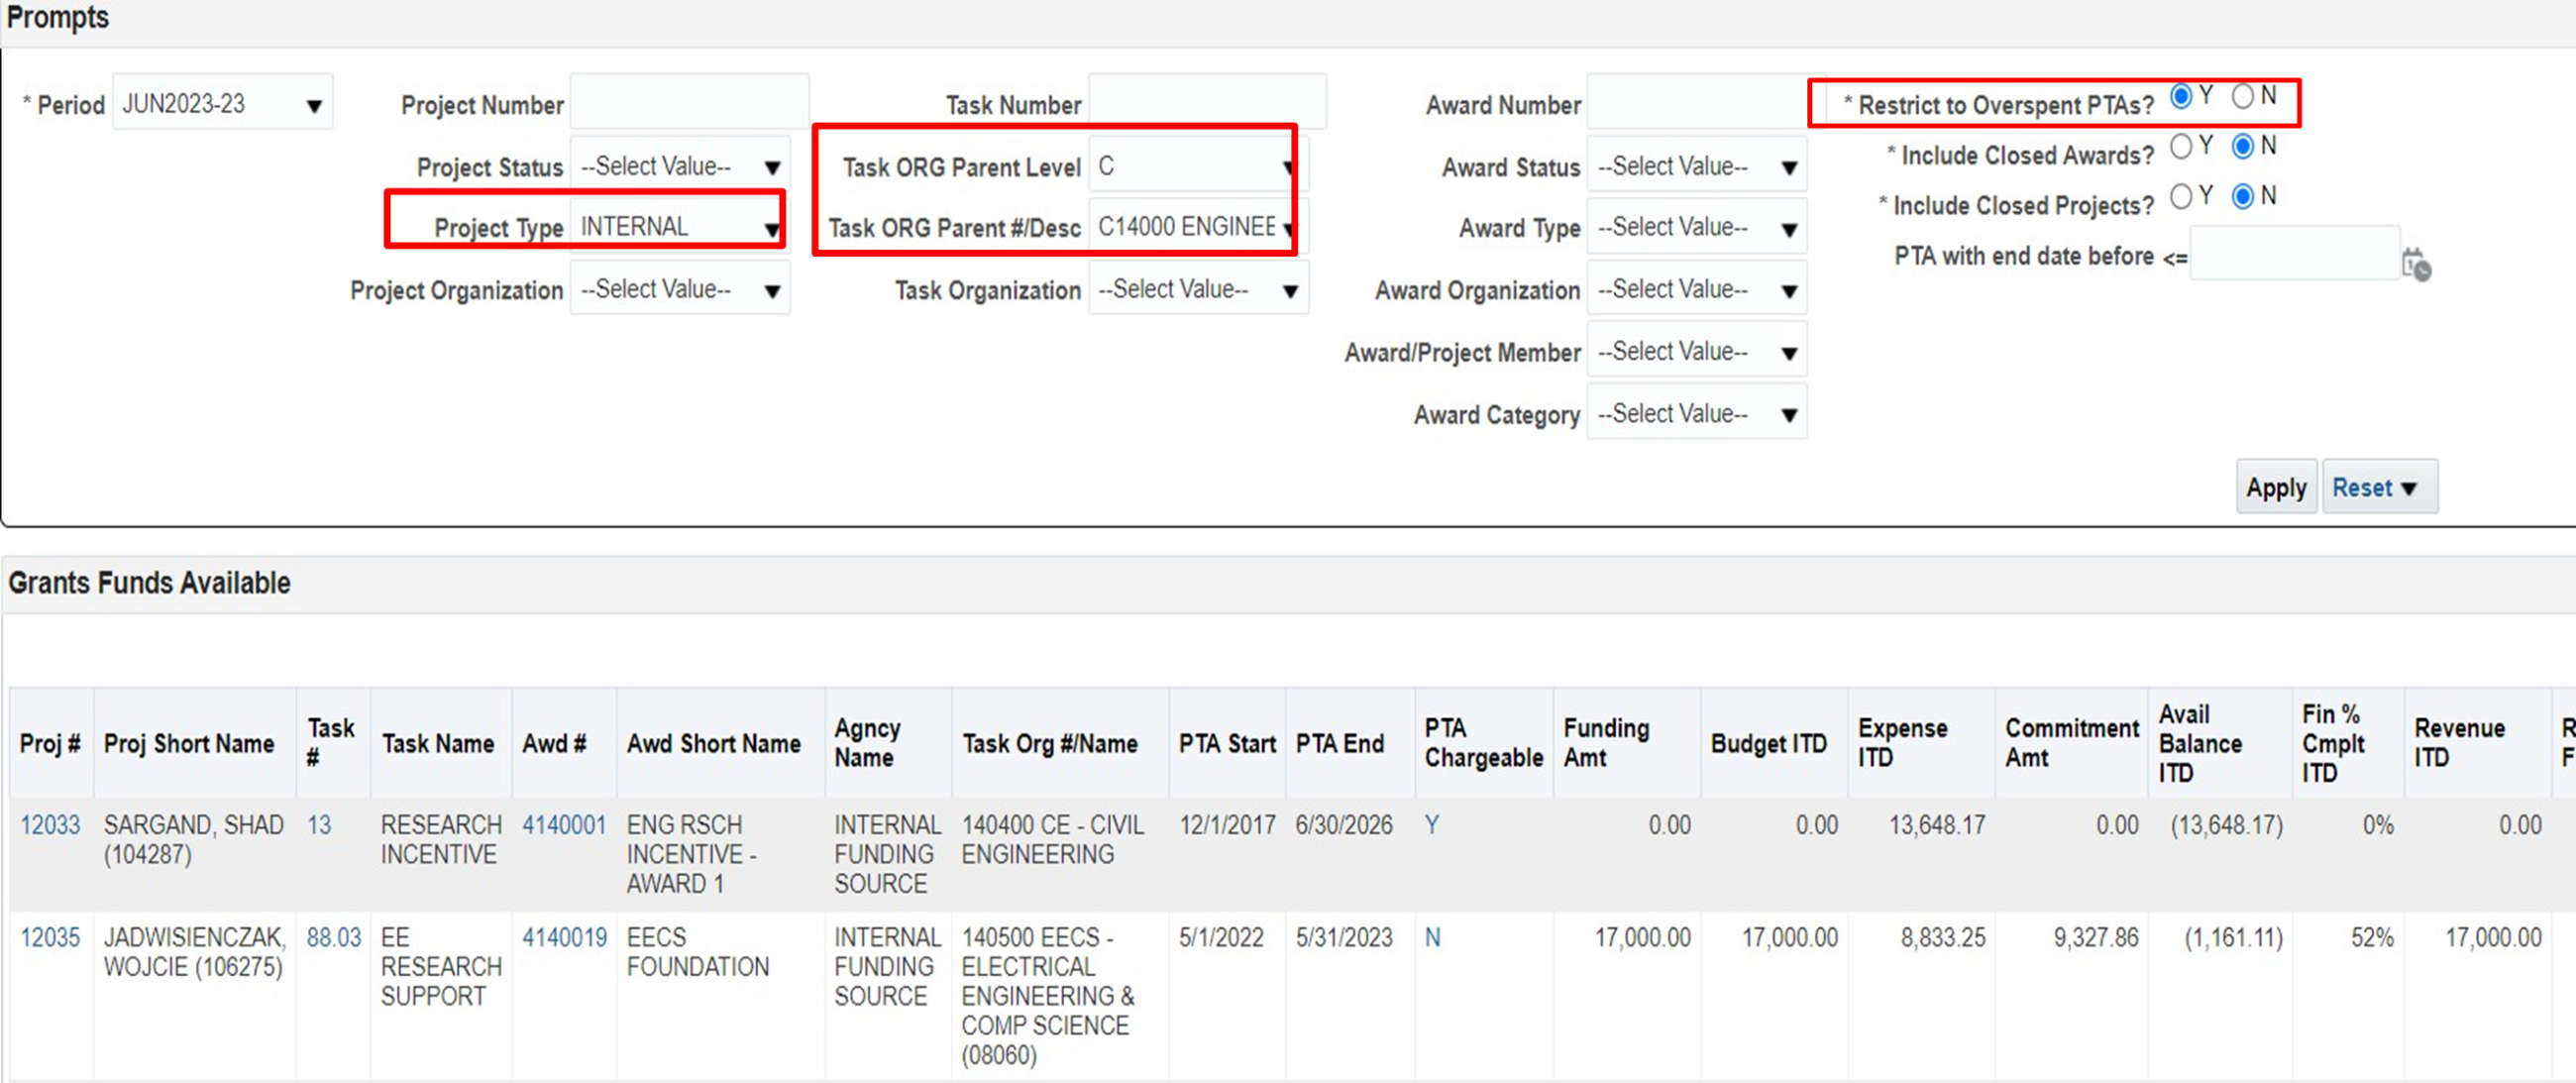This screenshot has height=1083, width=2576.
Task: Select Y for Restrict to Overspent PTAs
Action: (x=2181, y=96)
